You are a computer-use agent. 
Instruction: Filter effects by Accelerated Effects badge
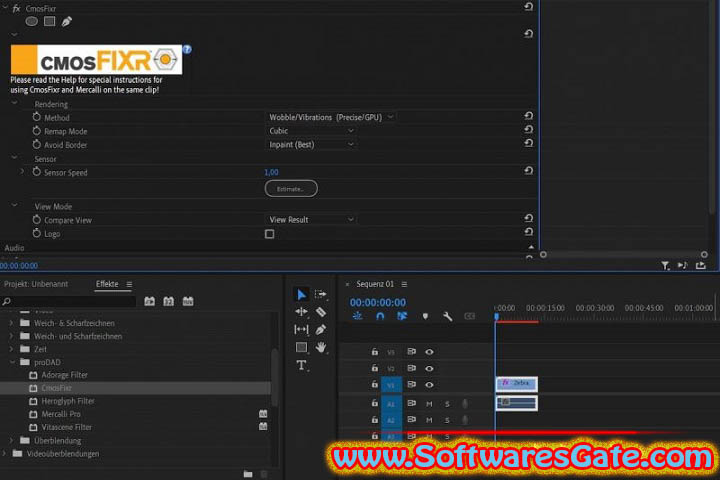[x=150, y=301]
